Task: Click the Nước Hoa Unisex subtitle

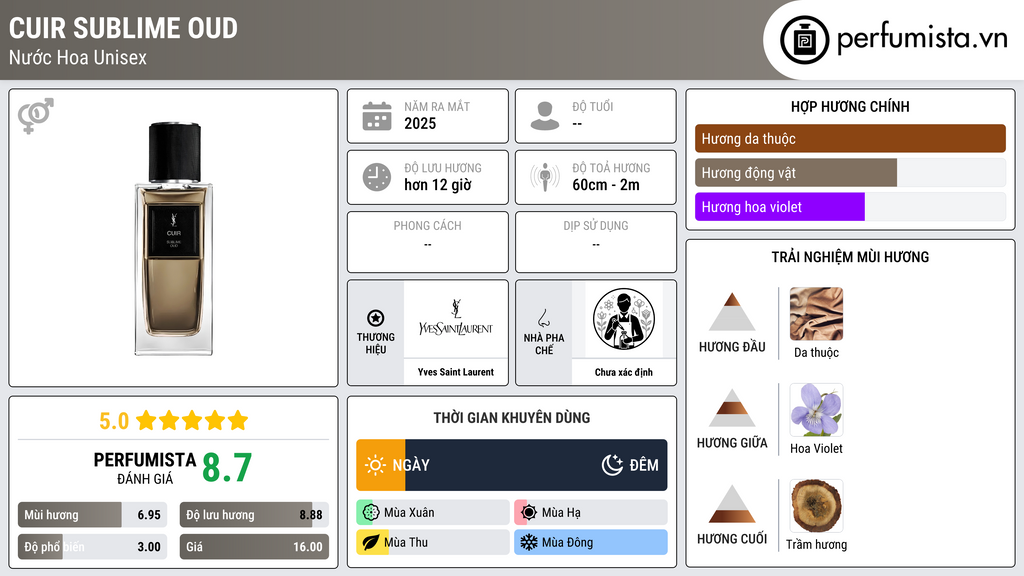Action: pos(78,57)
